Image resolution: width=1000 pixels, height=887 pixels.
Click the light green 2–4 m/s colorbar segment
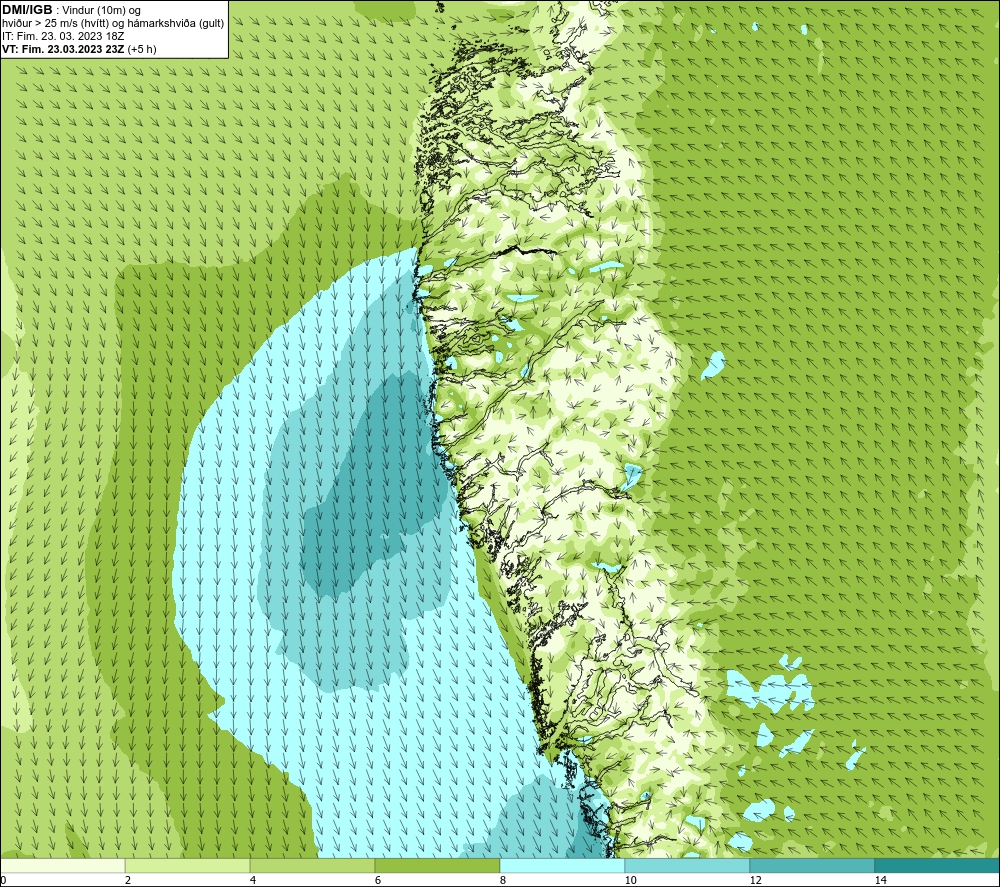pos(188,865)
